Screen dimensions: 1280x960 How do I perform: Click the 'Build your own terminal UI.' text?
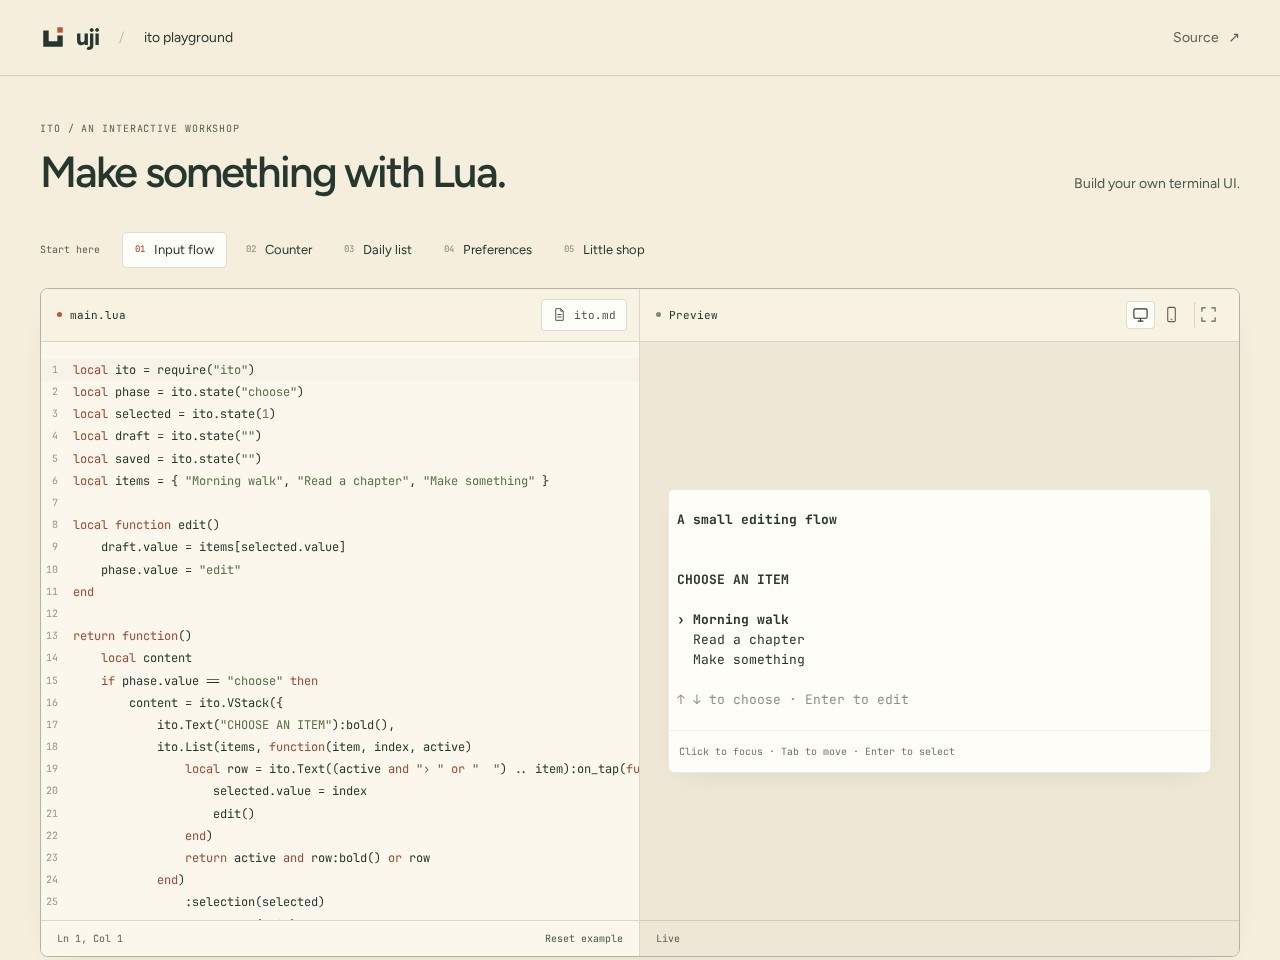tap(1157, 183)
